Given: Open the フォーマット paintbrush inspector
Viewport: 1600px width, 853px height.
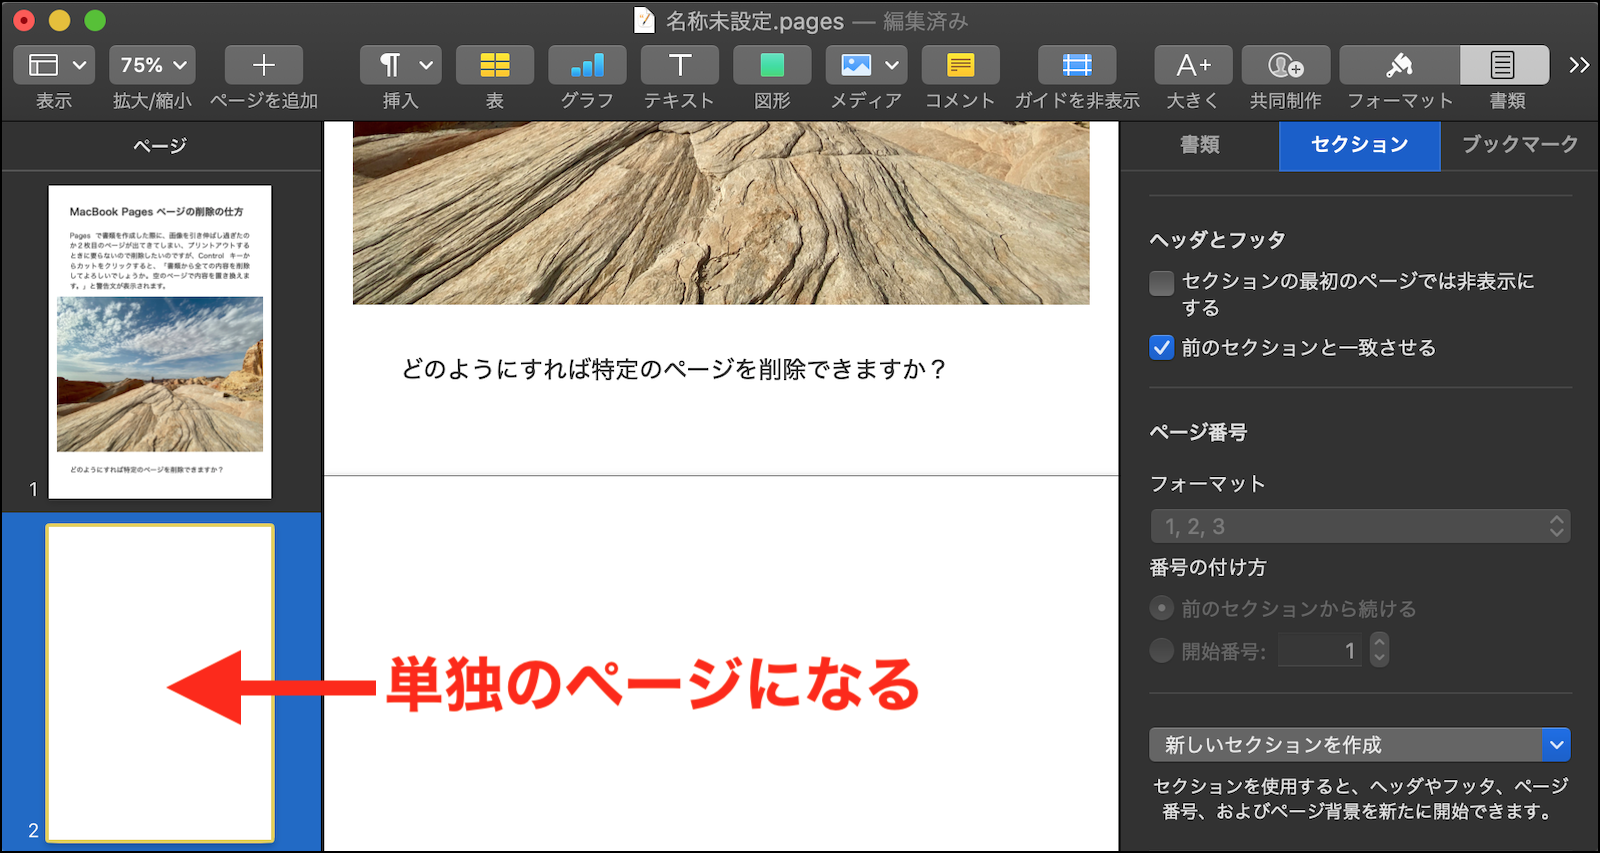Looking at the screenshot, I should pos(1399,66).
